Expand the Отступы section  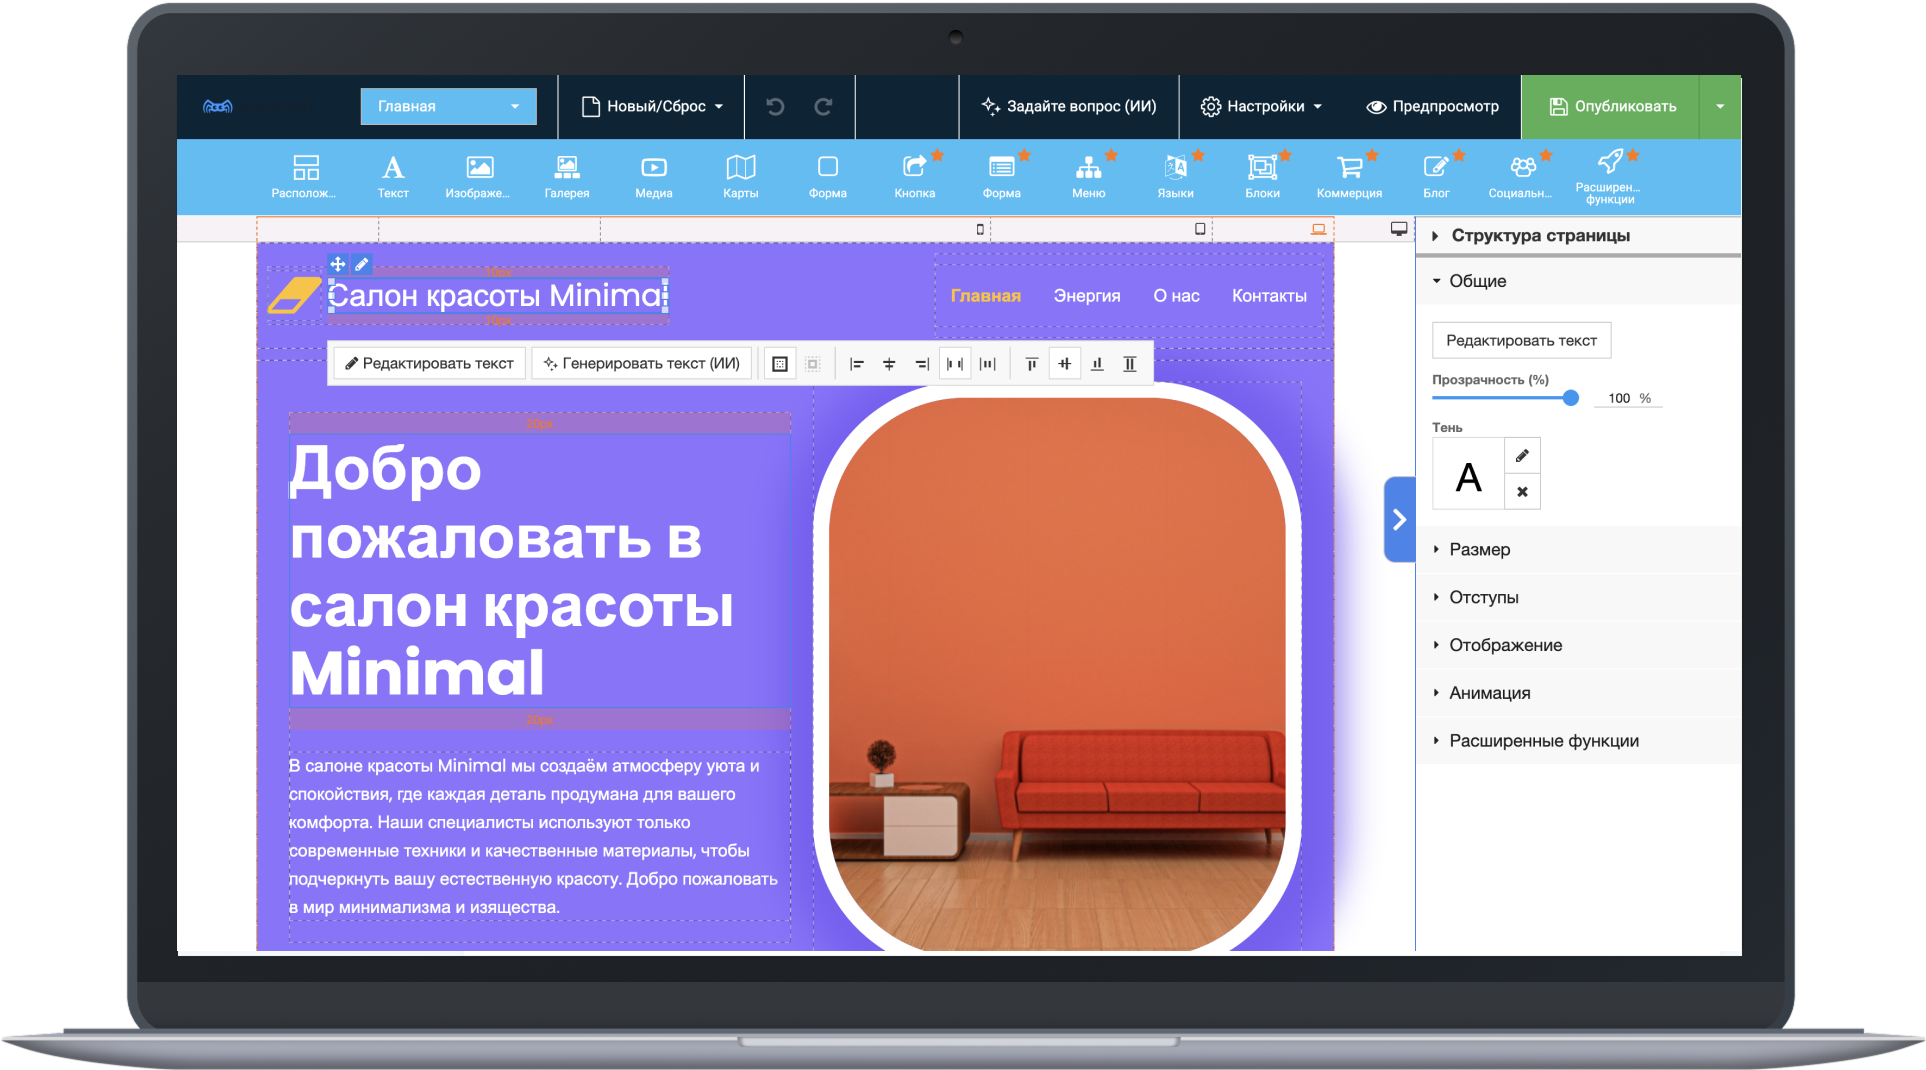tap(1578, 598)
